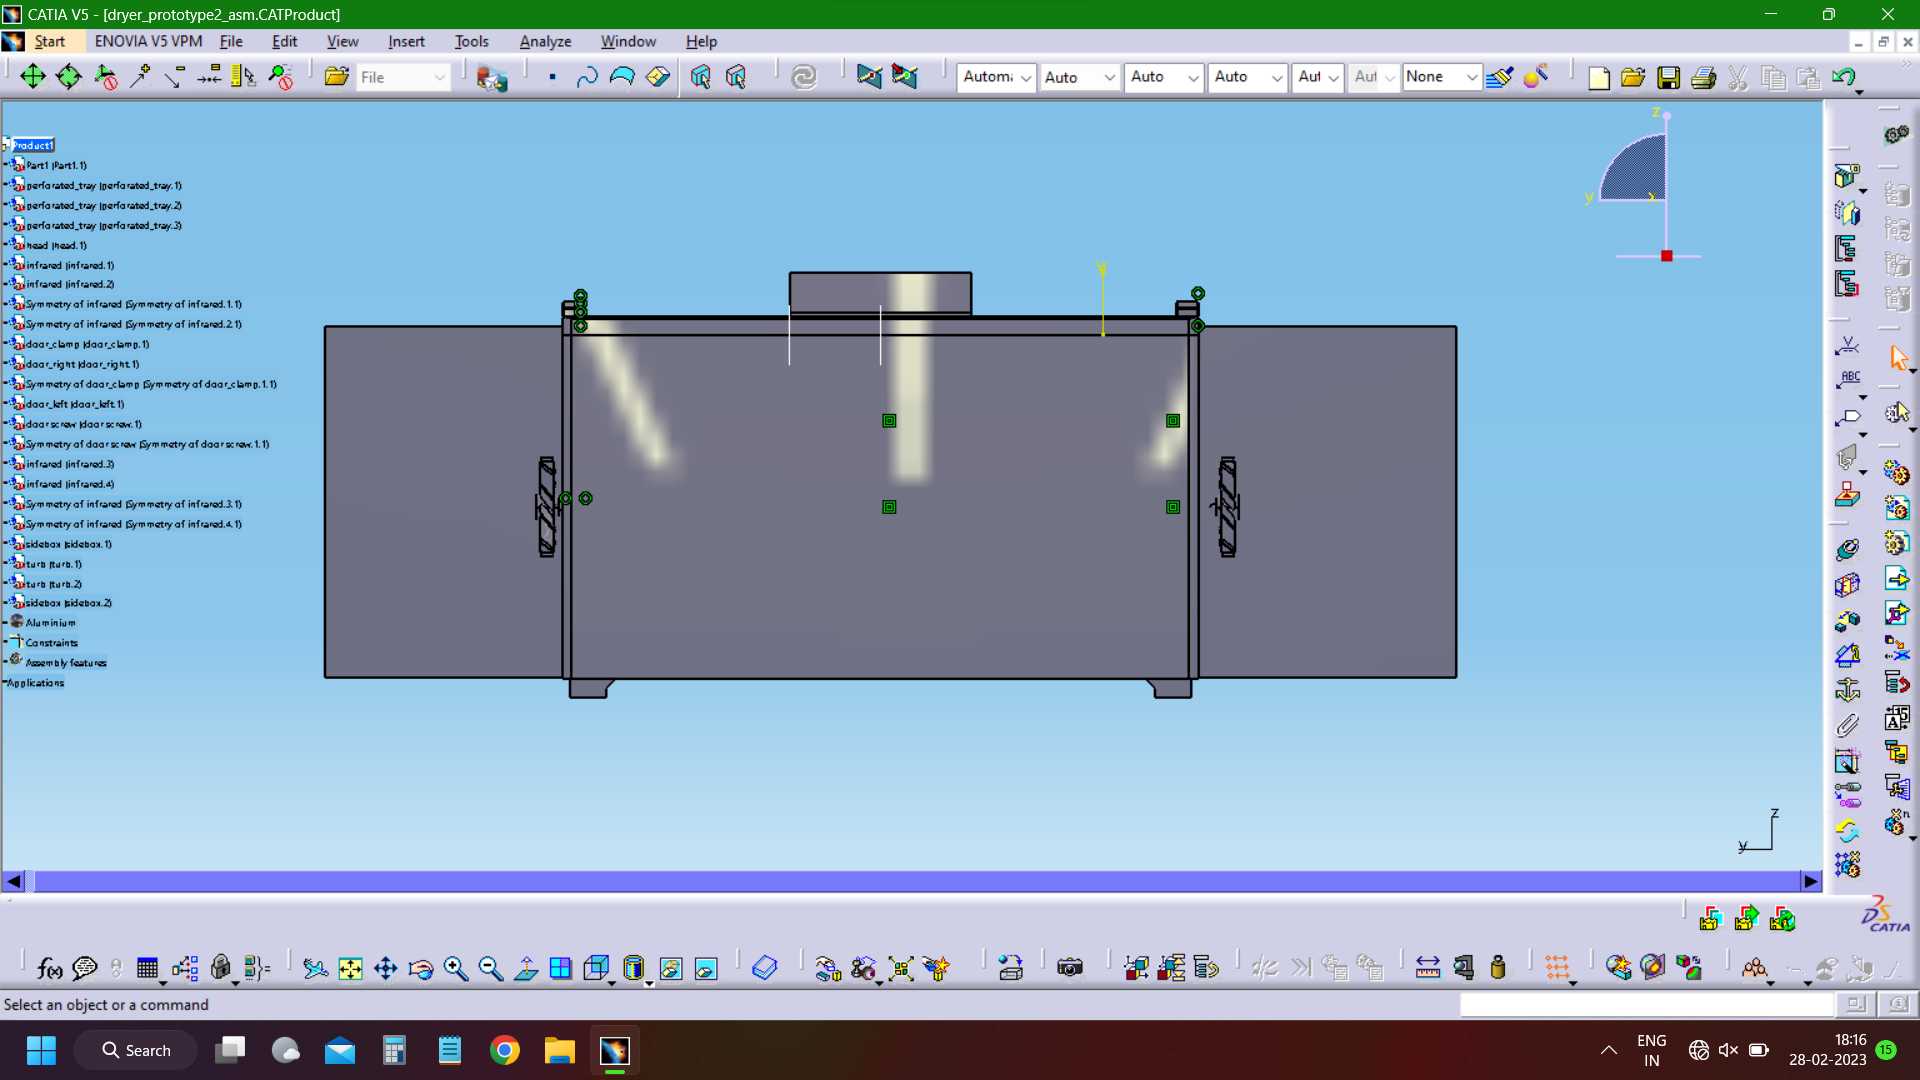Click the Capture camera icon
The image size is (1920, 1080).
coord(1070,968)
